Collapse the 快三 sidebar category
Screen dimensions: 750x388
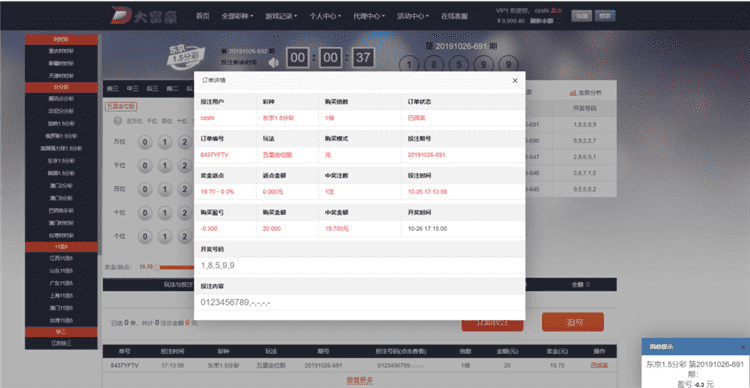pos(61,332)
